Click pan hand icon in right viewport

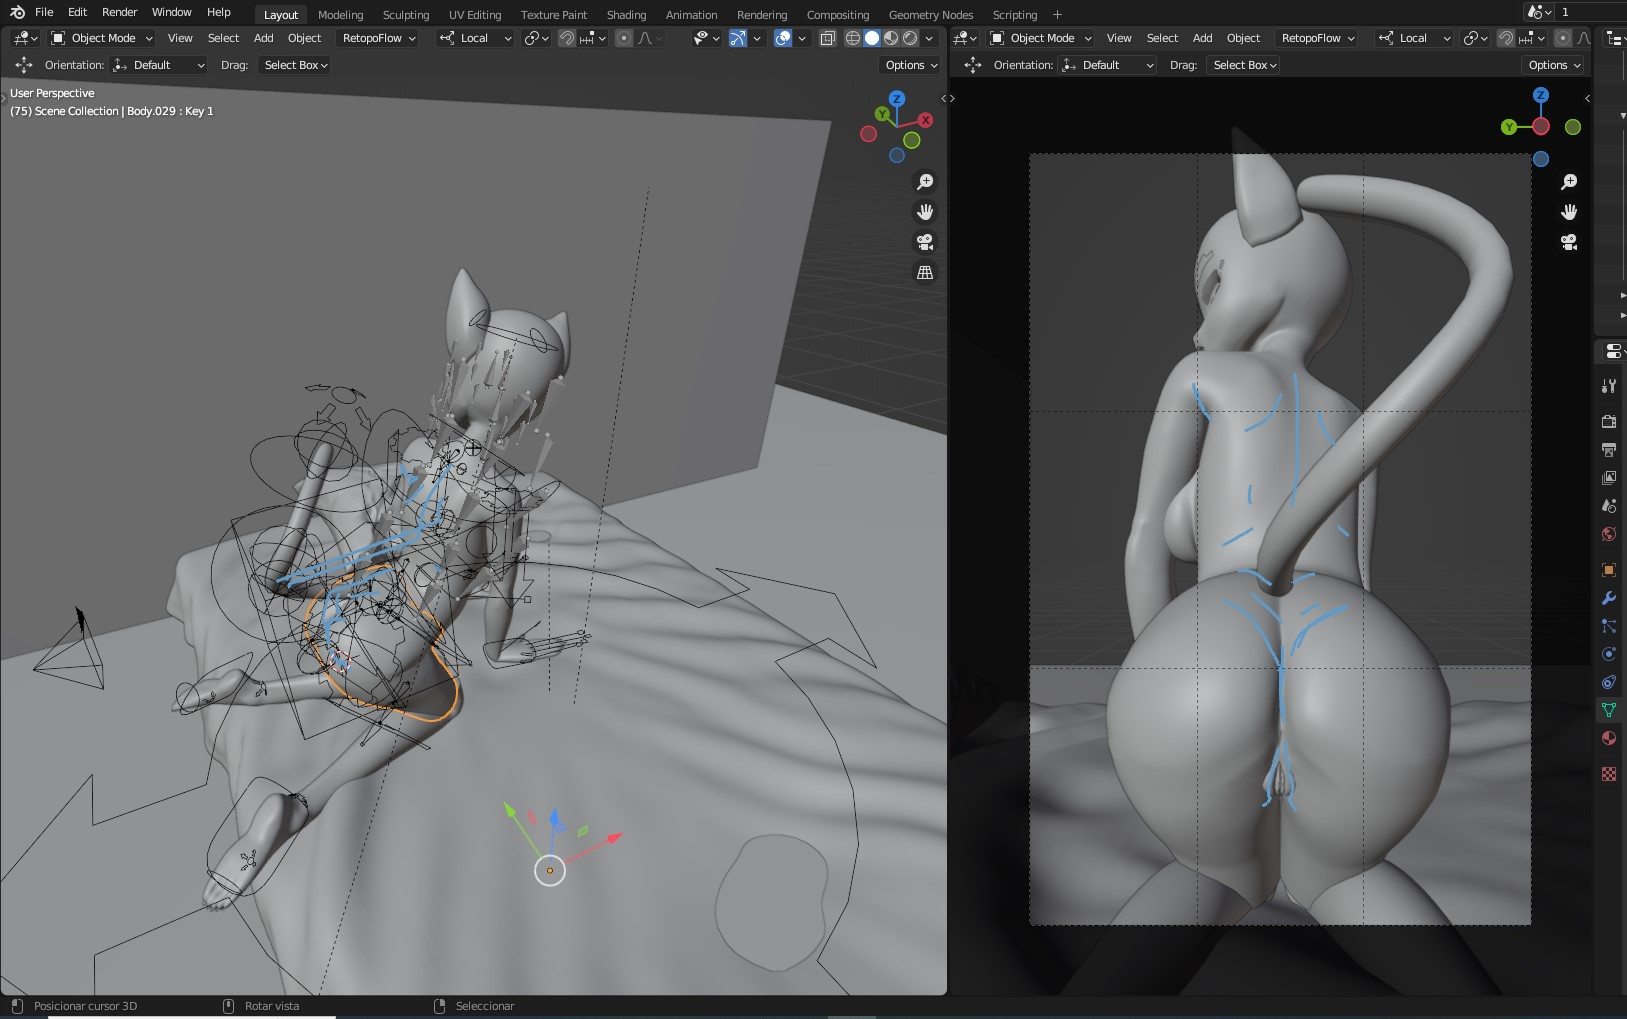(1569, 212)
